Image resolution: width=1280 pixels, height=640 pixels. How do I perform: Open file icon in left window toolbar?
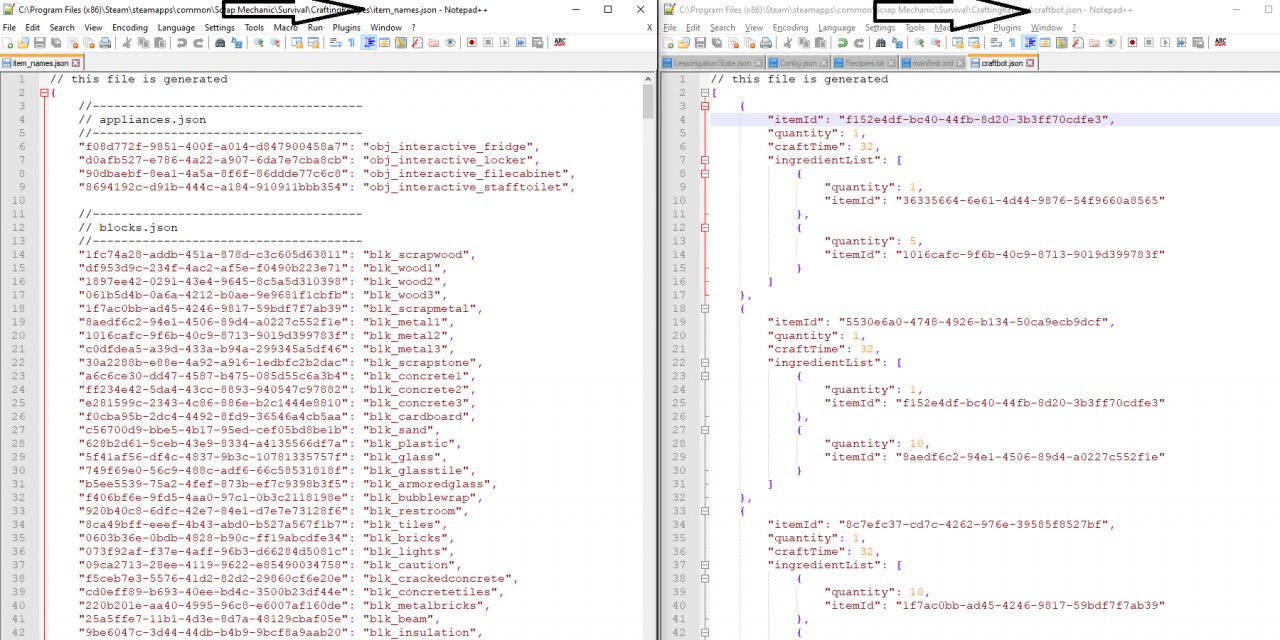click(23, 43)
